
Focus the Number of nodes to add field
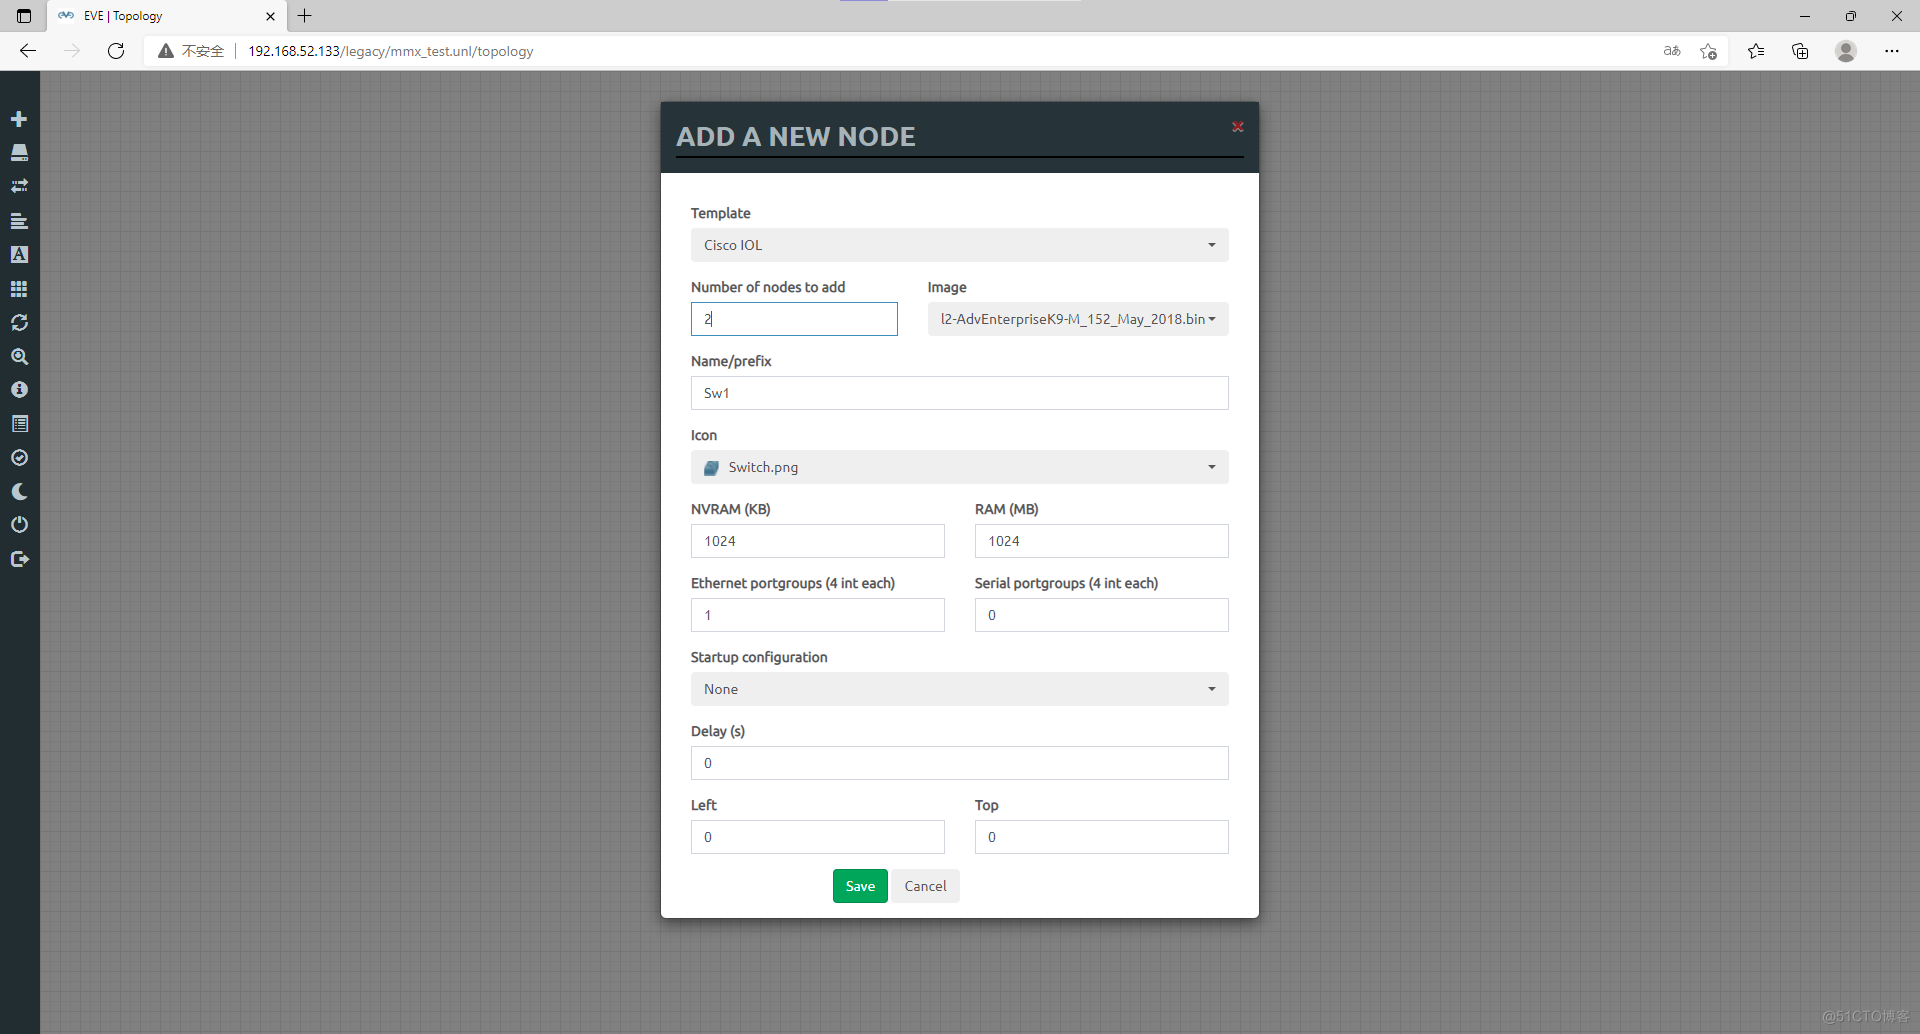pos(794,319)
